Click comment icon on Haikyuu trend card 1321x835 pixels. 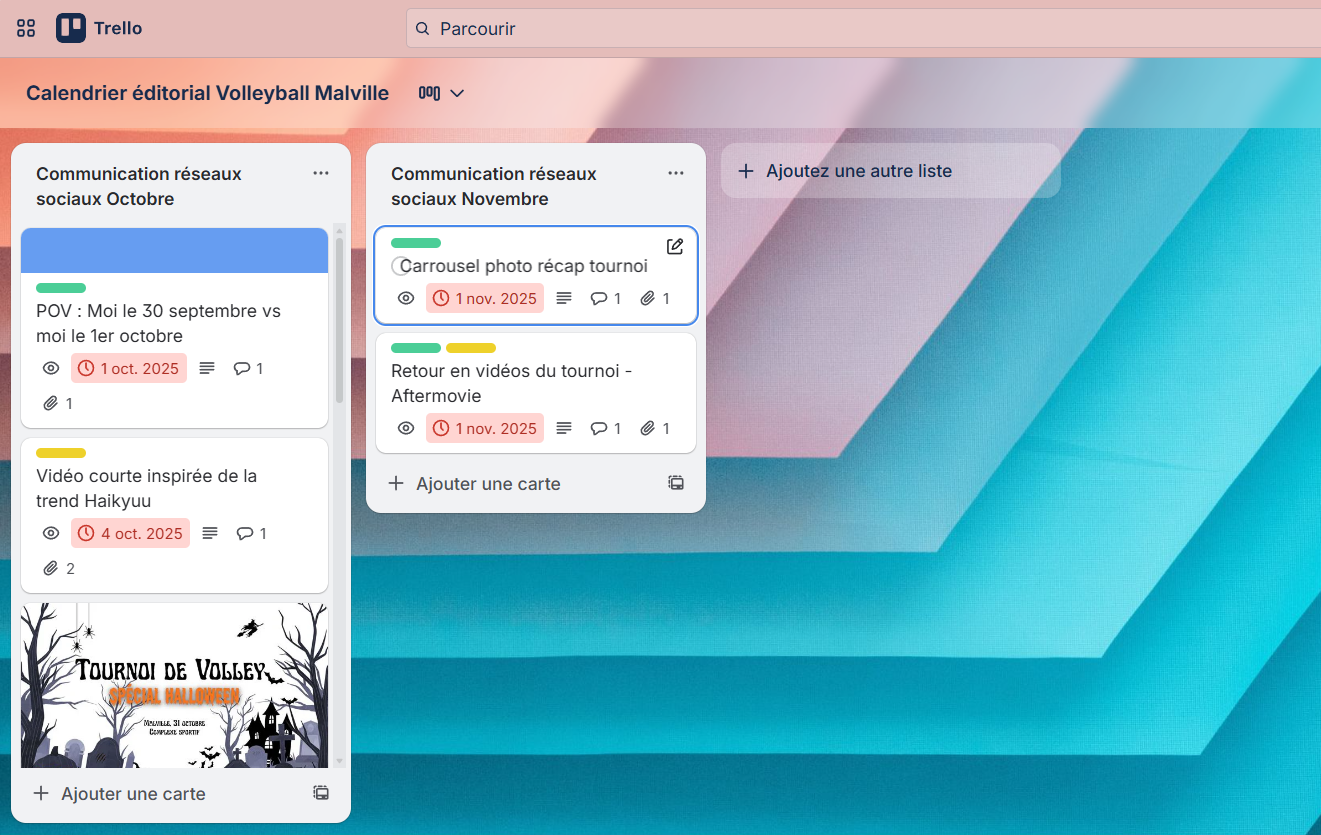(244, 533)
